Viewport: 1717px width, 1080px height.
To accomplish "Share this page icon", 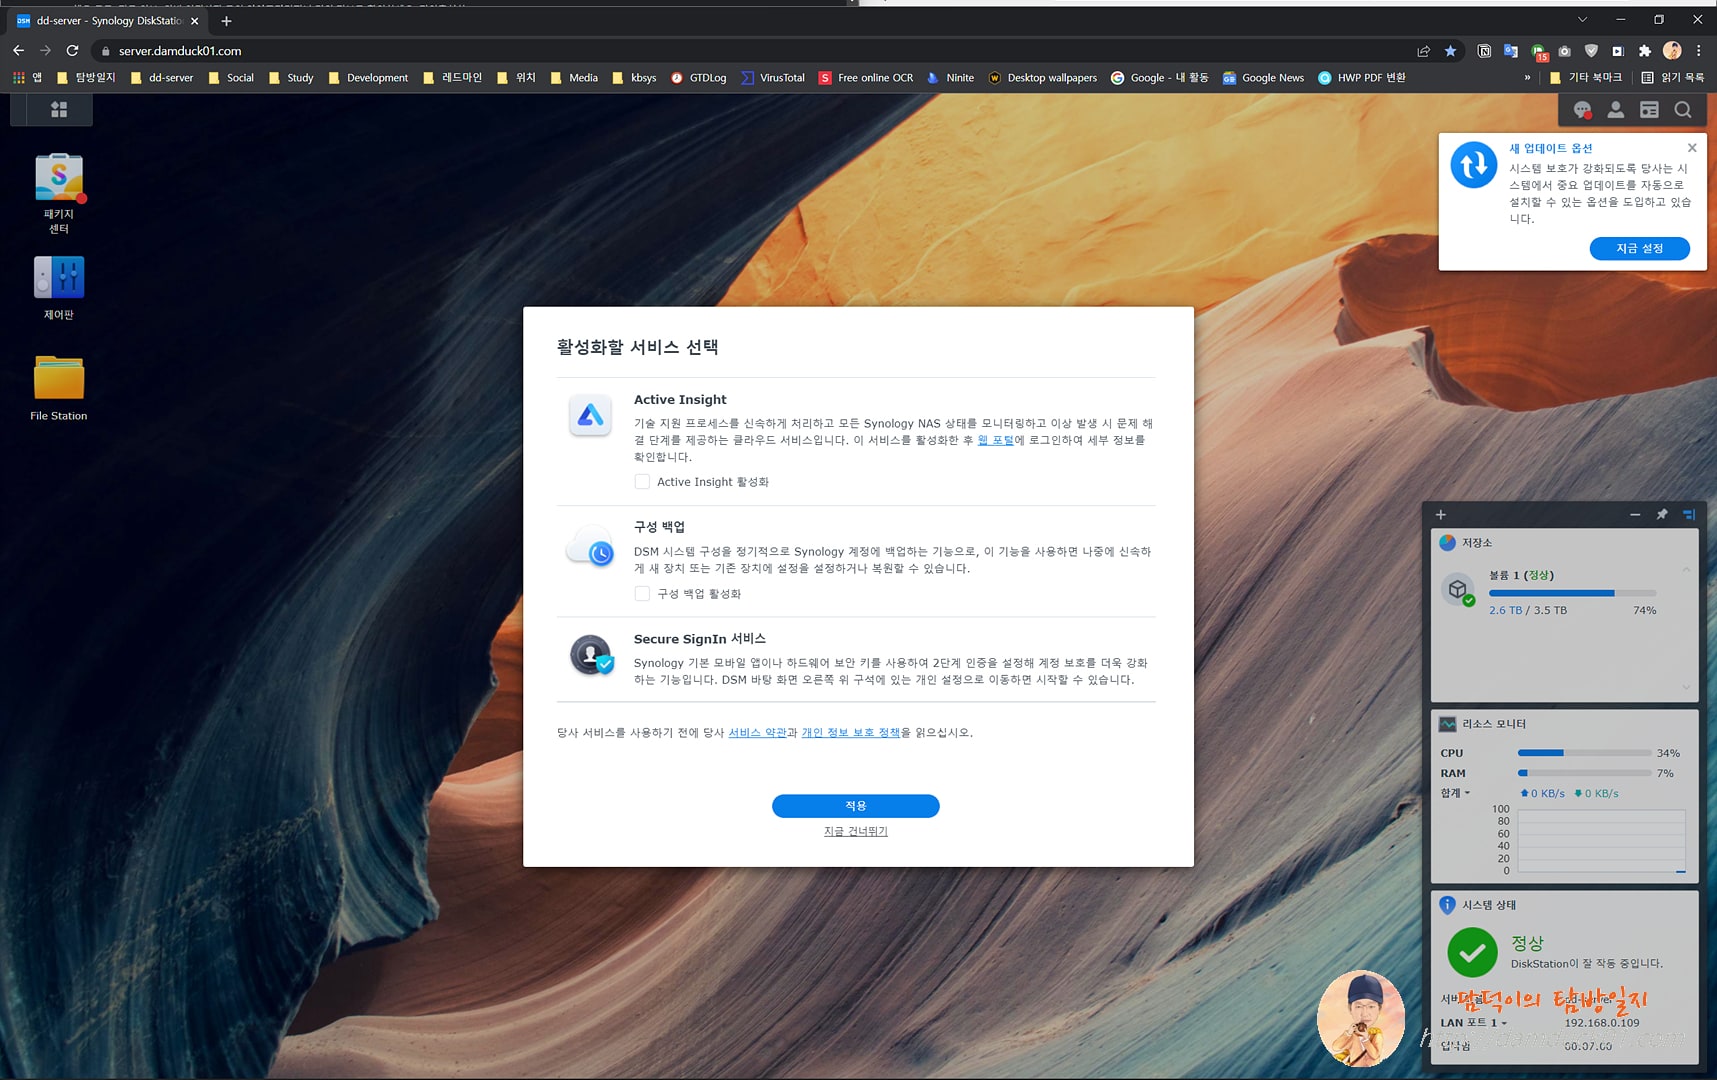I will pos(1423,51).
